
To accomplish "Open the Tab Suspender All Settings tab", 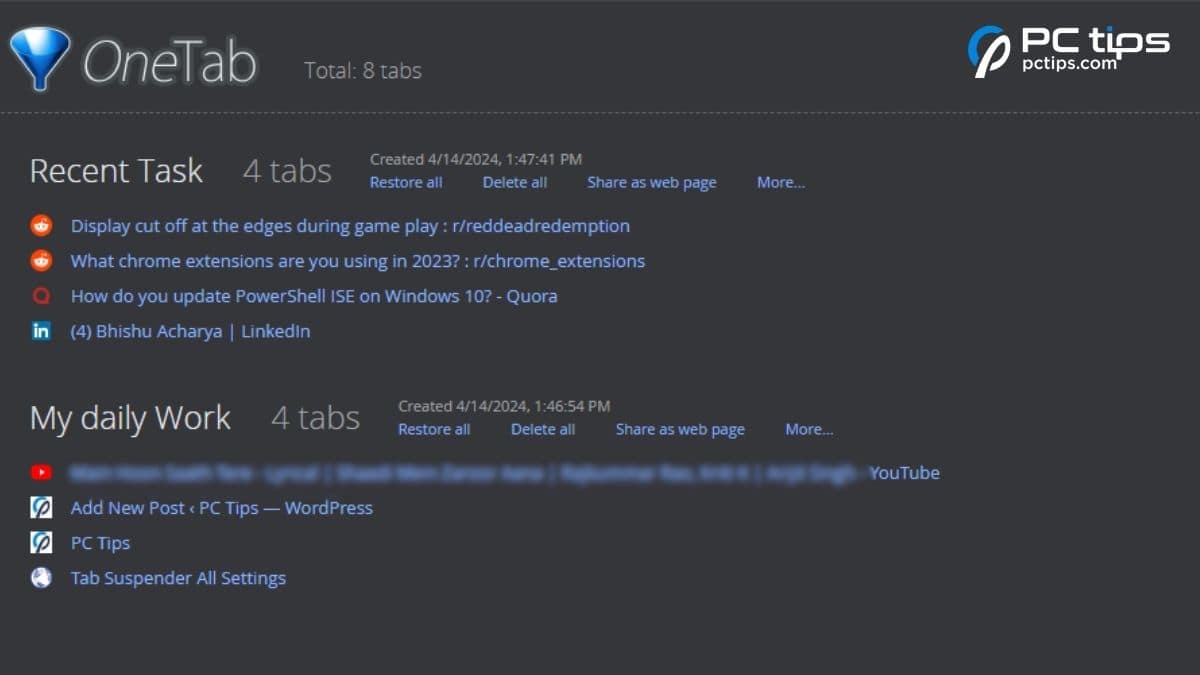I will coord(178,577).
